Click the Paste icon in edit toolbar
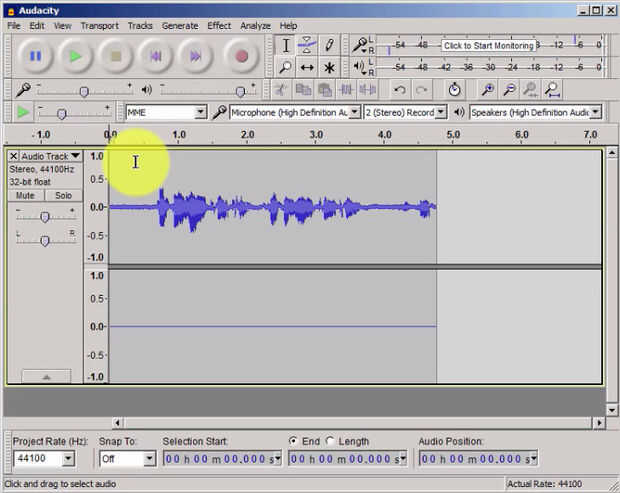 325,90
